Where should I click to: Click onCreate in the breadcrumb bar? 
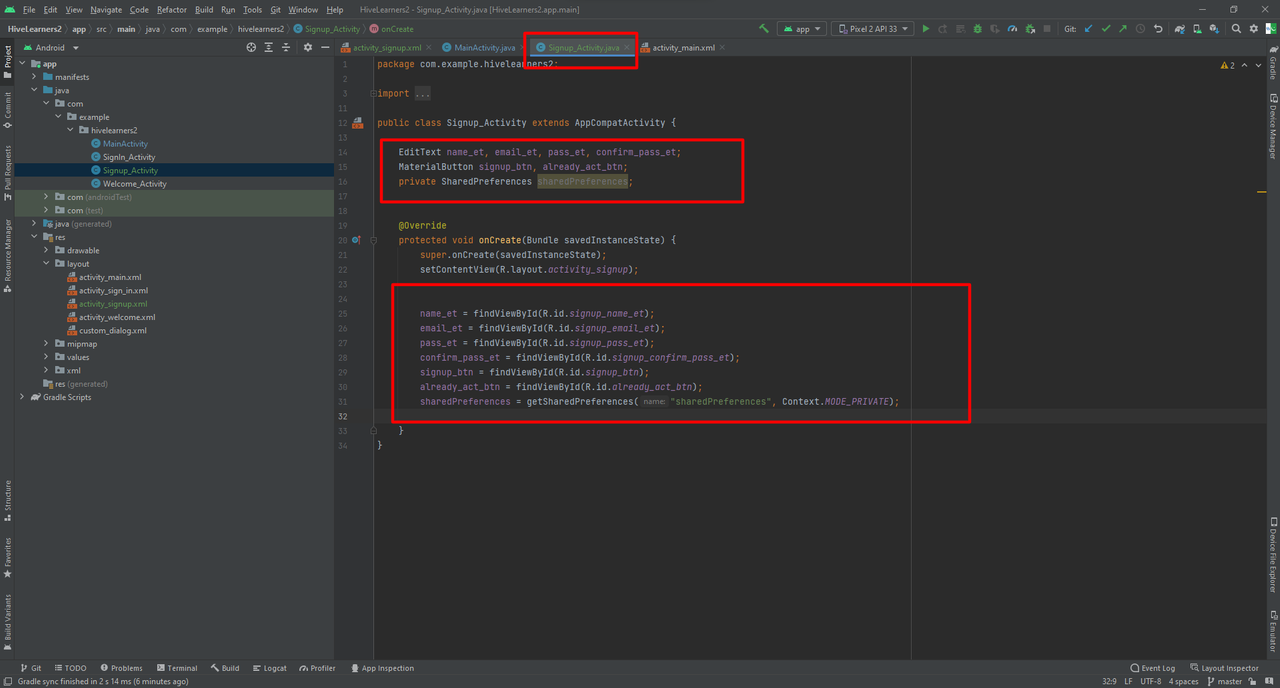click(x=391, y=29)
